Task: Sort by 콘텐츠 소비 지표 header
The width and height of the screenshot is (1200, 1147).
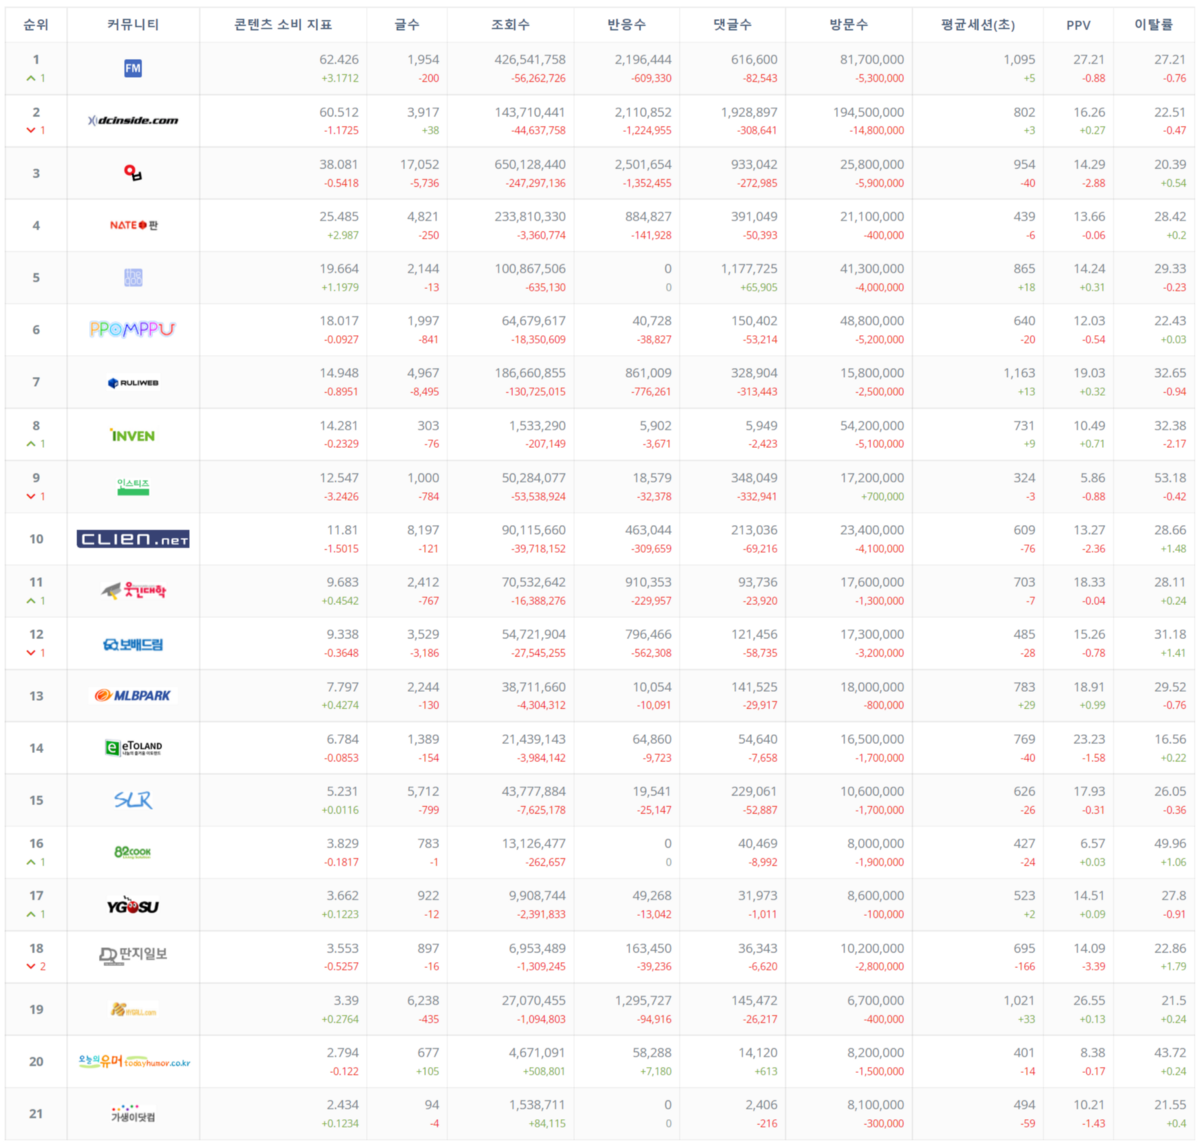Action: coord(283,24)
